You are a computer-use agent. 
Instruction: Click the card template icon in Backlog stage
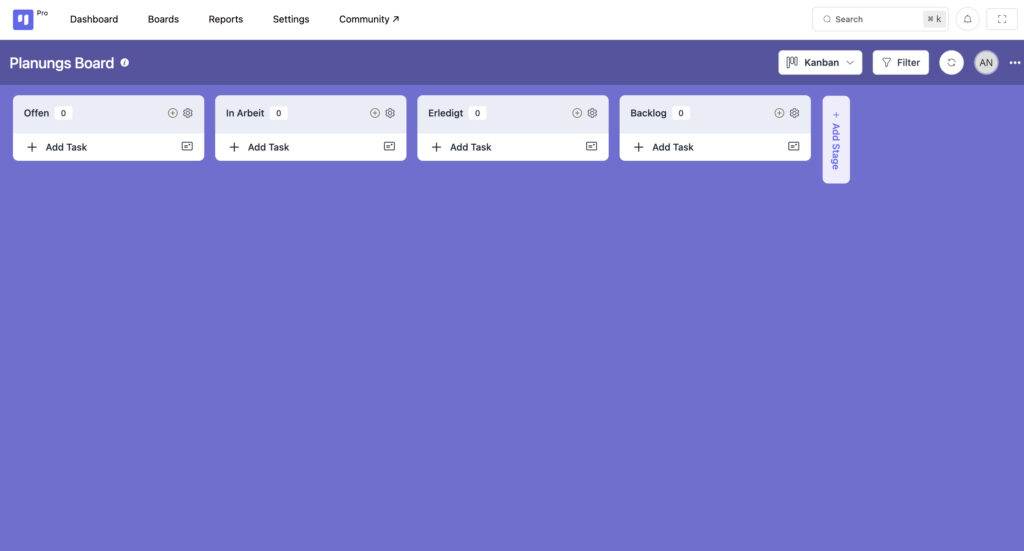pos(793,146)
